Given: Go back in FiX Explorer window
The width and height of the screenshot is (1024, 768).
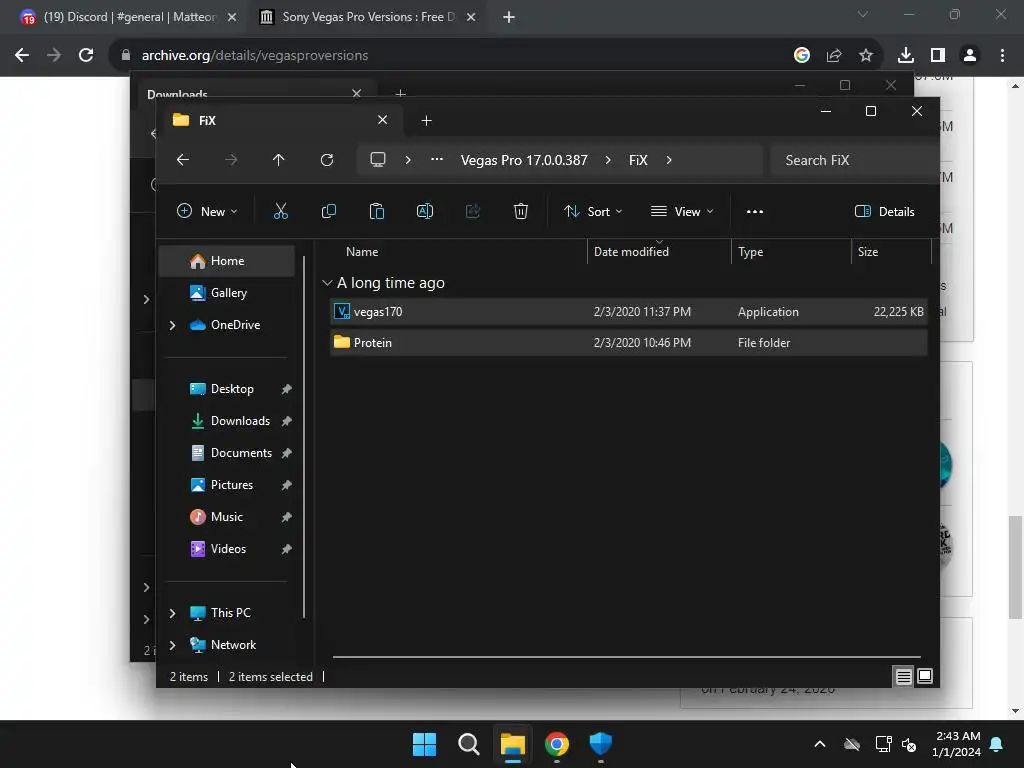Looking at the screenshot, I should click(x=183, y=160).
